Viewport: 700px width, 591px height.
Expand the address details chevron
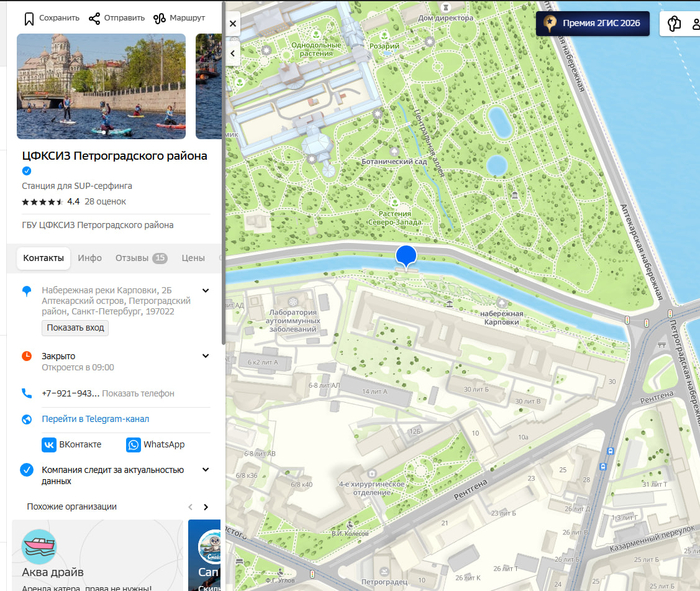tap(206, 290)
